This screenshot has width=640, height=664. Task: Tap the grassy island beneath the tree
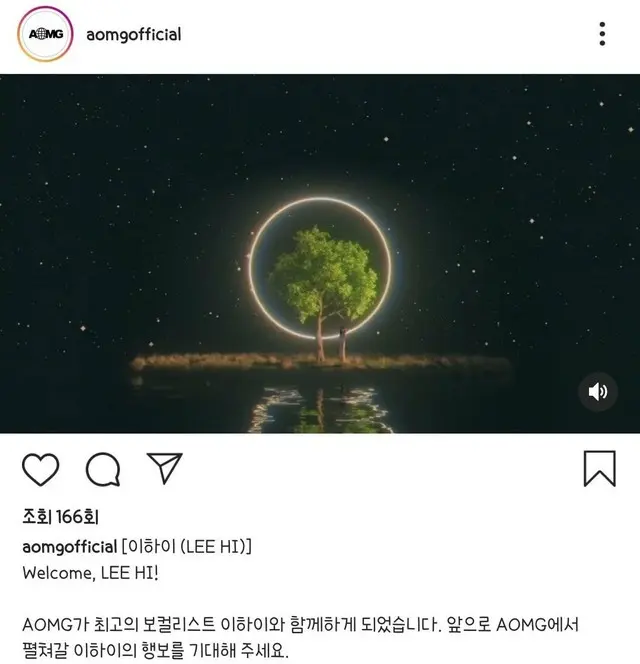point(321,362)
